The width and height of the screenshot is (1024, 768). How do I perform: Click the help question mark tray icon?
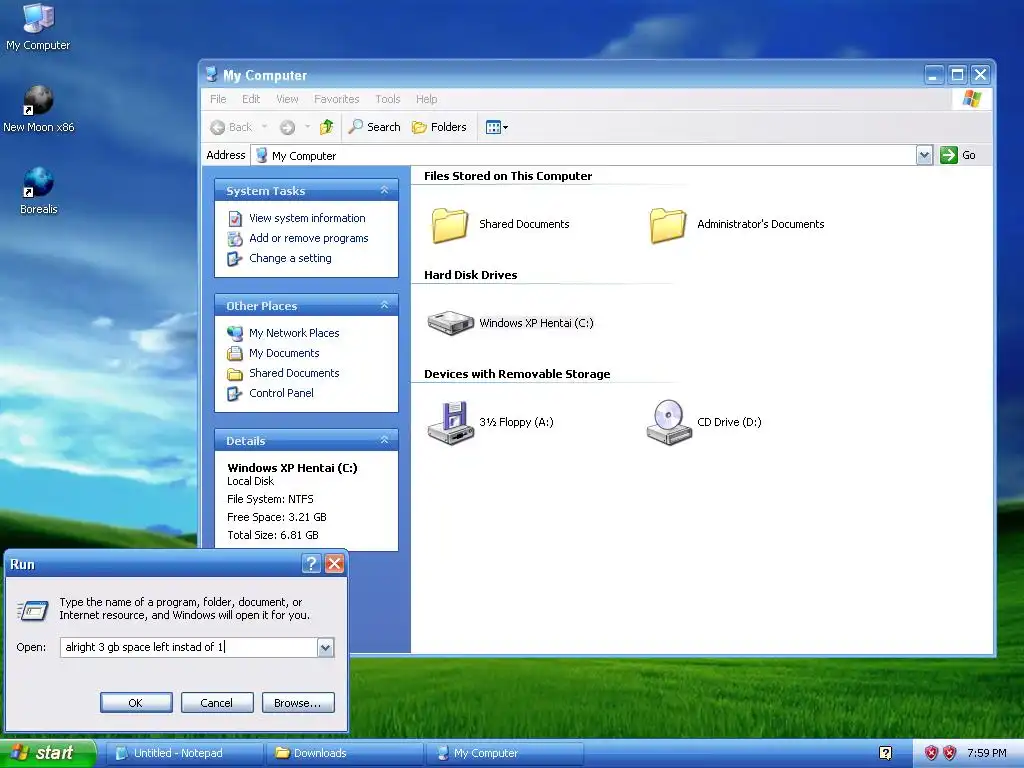(x=886, y=753)
